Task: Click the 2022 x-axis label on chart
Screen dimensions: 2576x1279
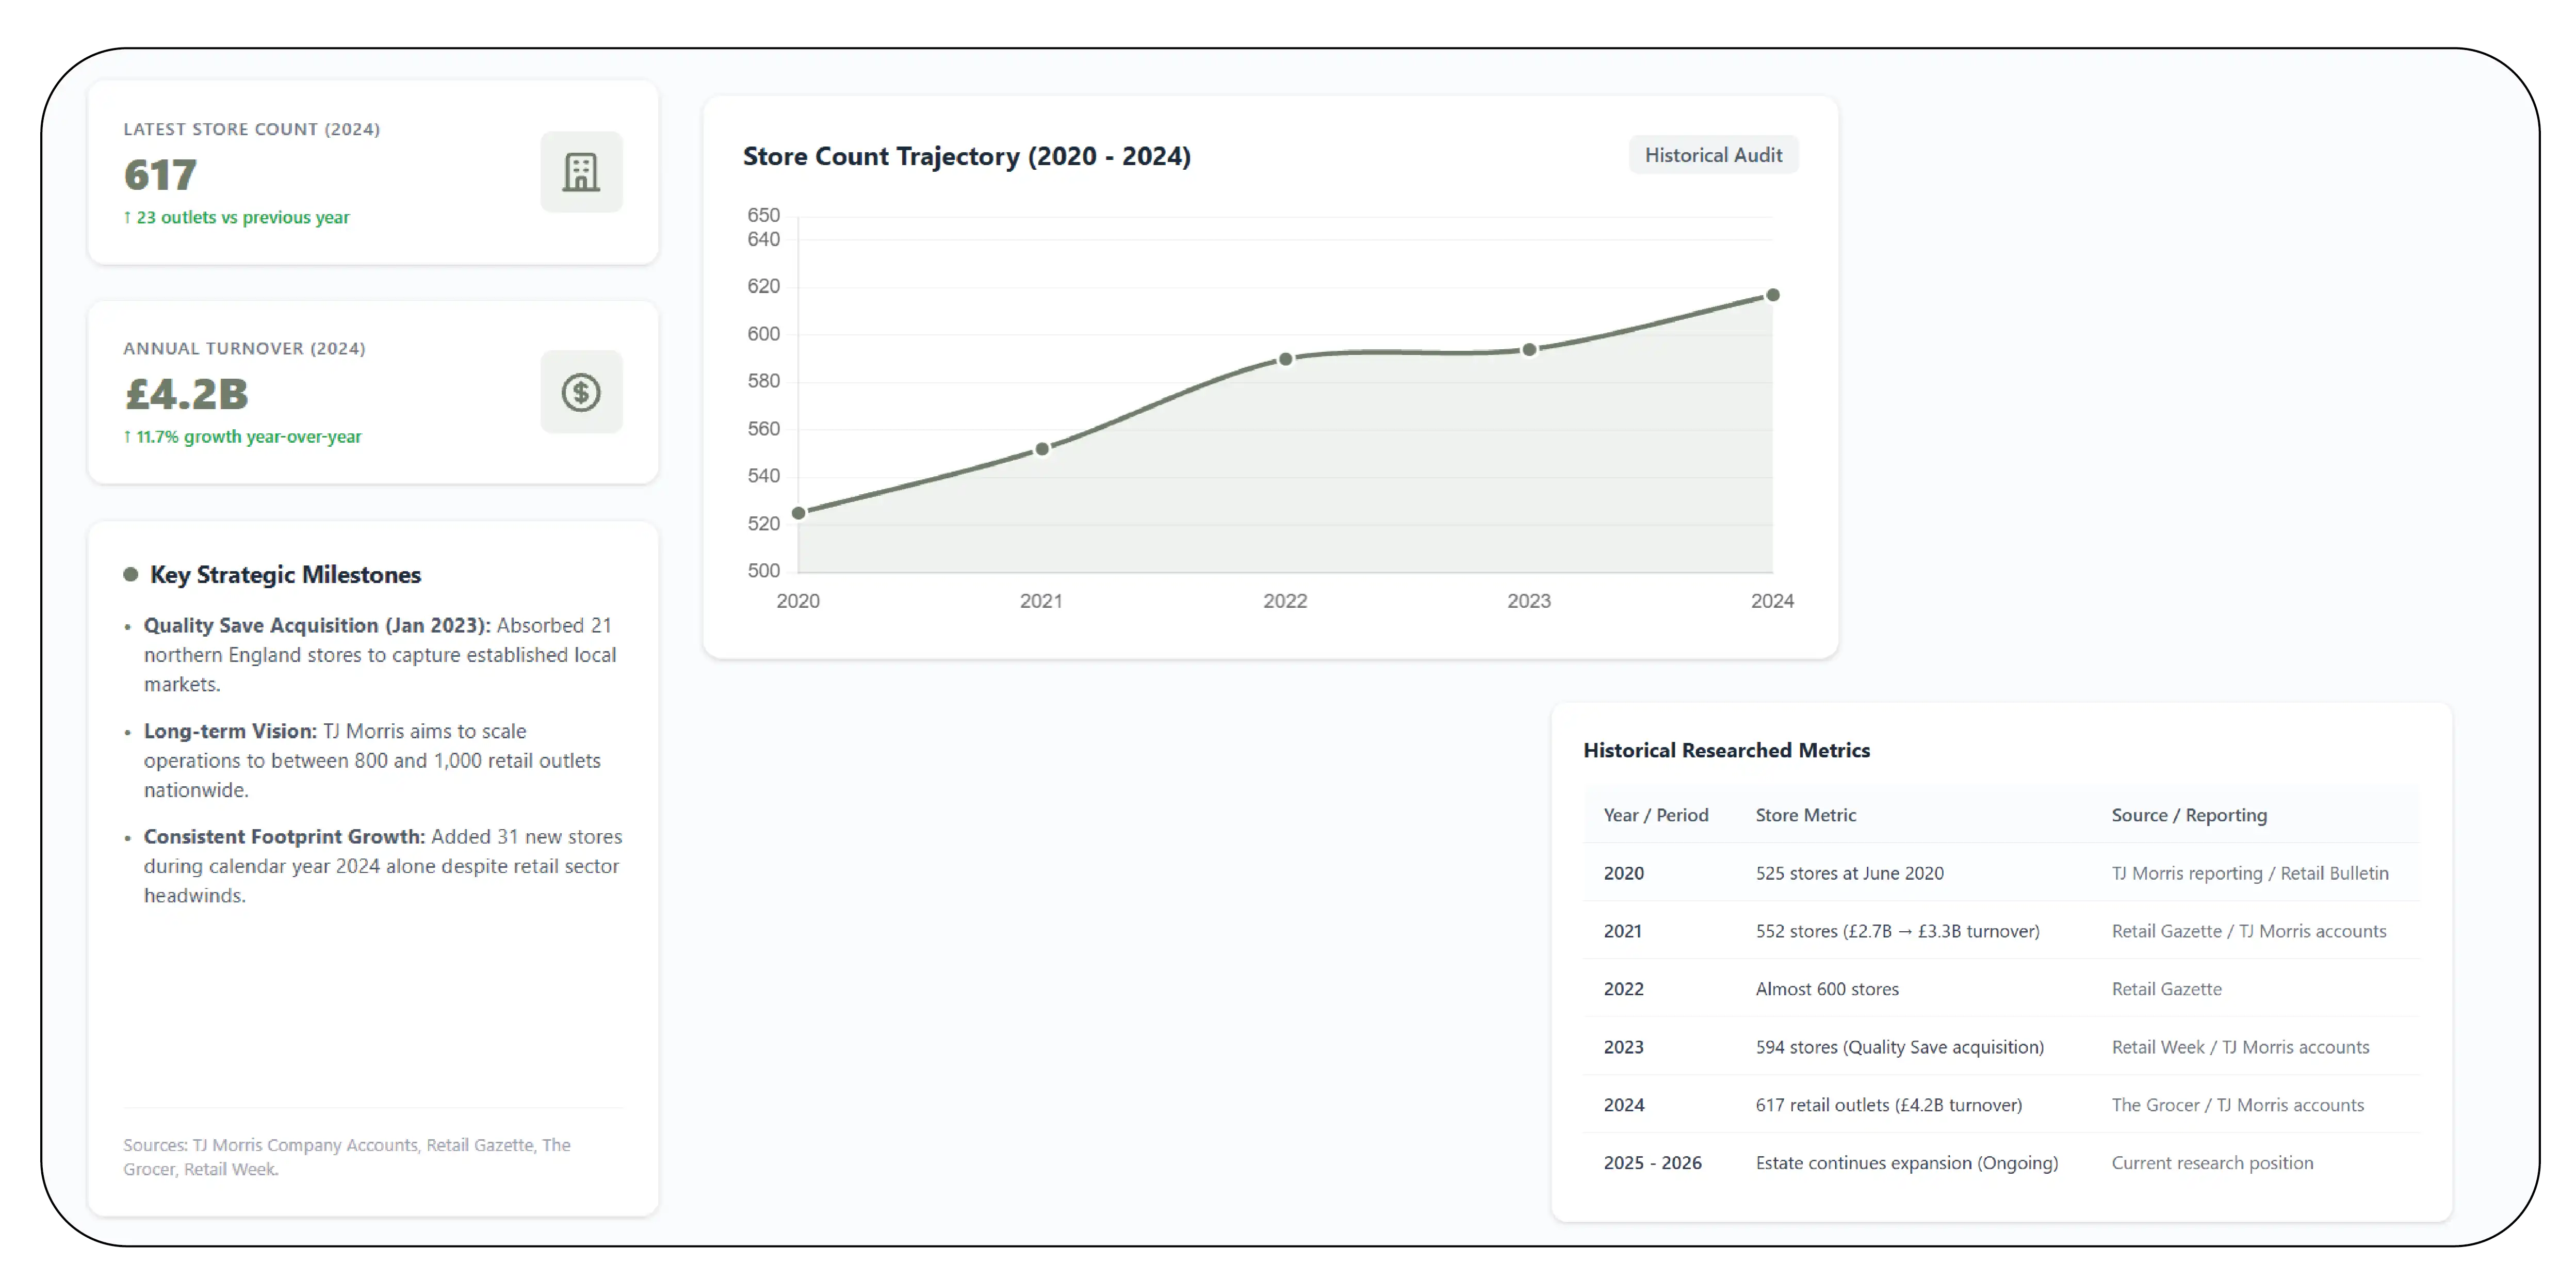Action: 1285,601
